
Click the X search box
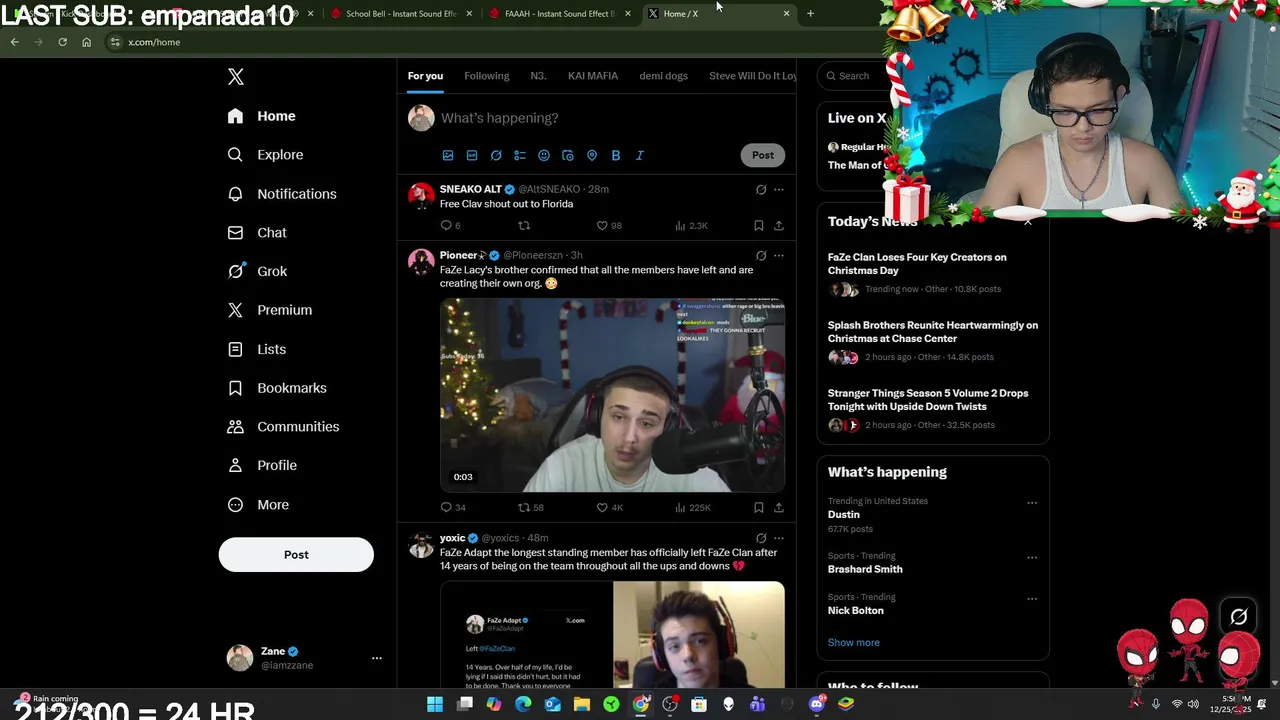click(x=850, y=76)
